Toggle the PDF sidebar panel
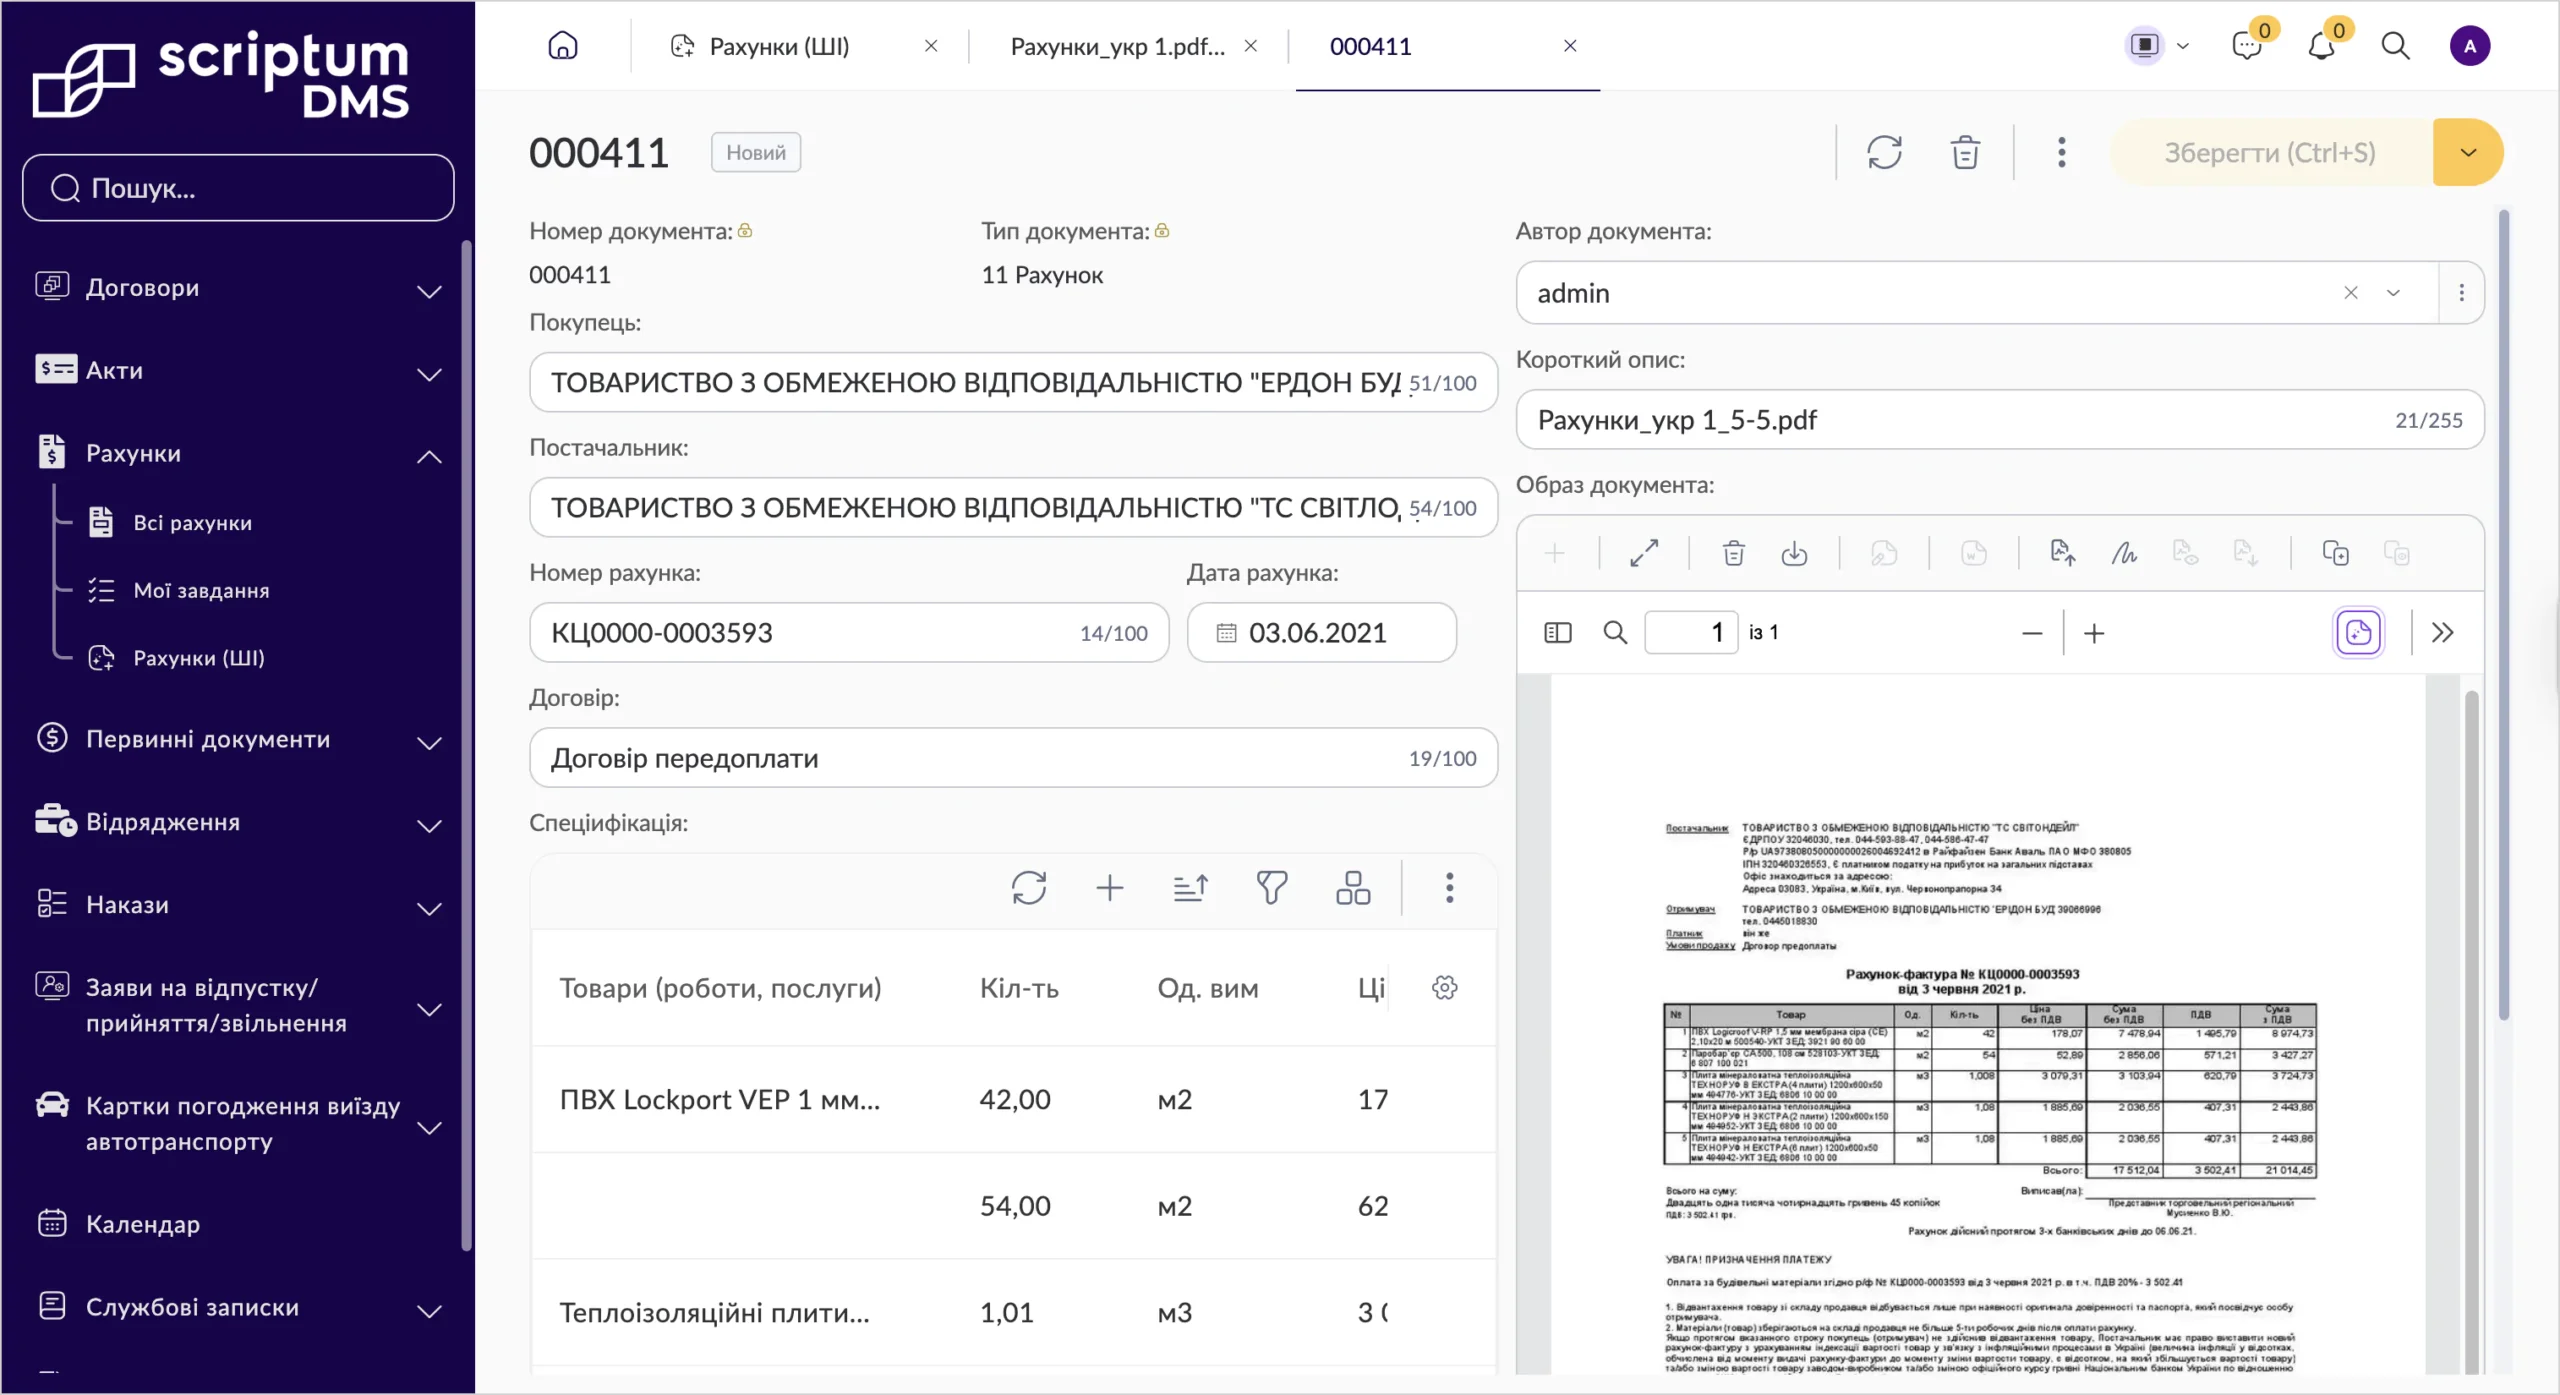 point(1558,633)
